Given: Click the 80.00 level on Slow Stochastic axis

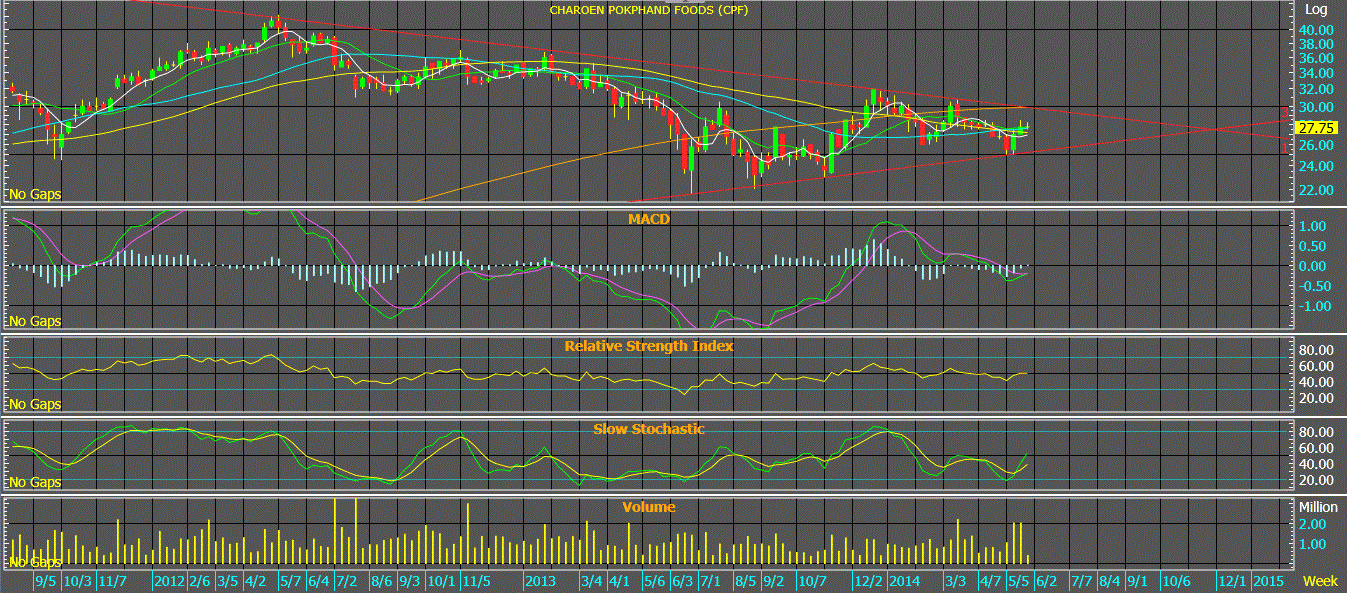Looking at the screenshot, I should 1315,432.
